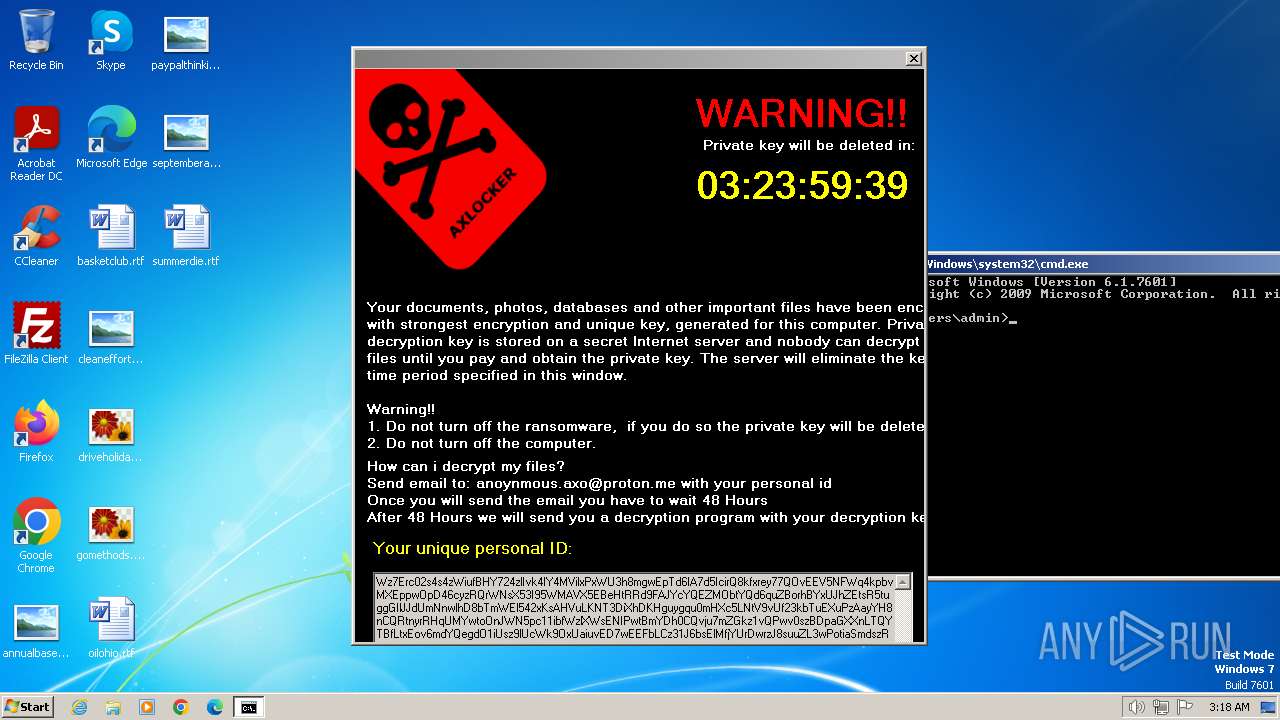Open Internet Explorer from taskbar
1280x720 pixels.
pos(79,707)
